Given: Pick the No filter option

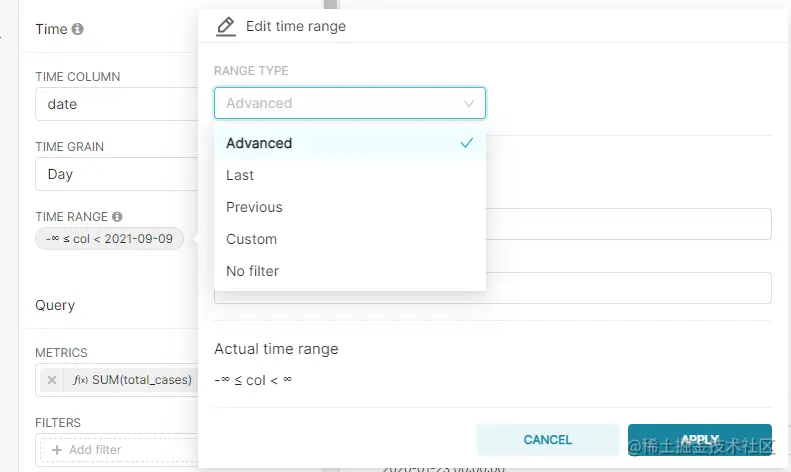Looking at the screenshot, I should (x=252, y=271).
